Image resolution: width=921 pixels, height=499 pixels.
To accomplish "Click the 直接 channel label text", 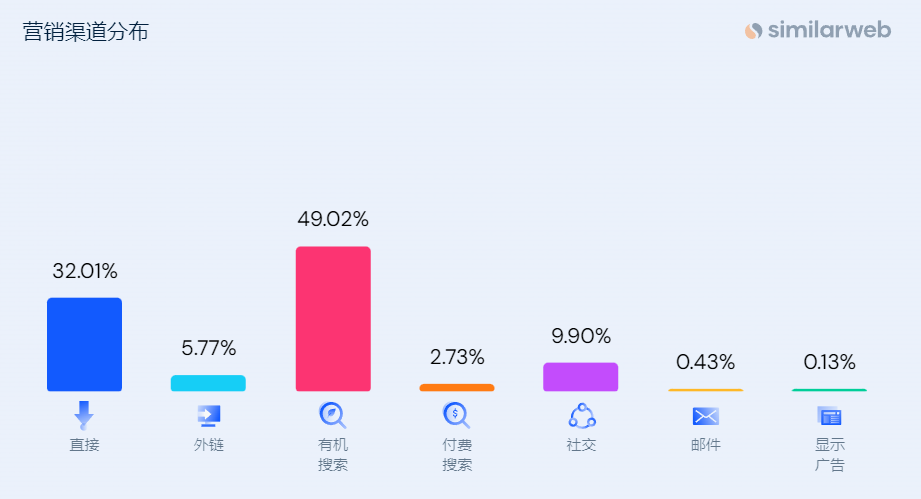I will pos(84,445).
